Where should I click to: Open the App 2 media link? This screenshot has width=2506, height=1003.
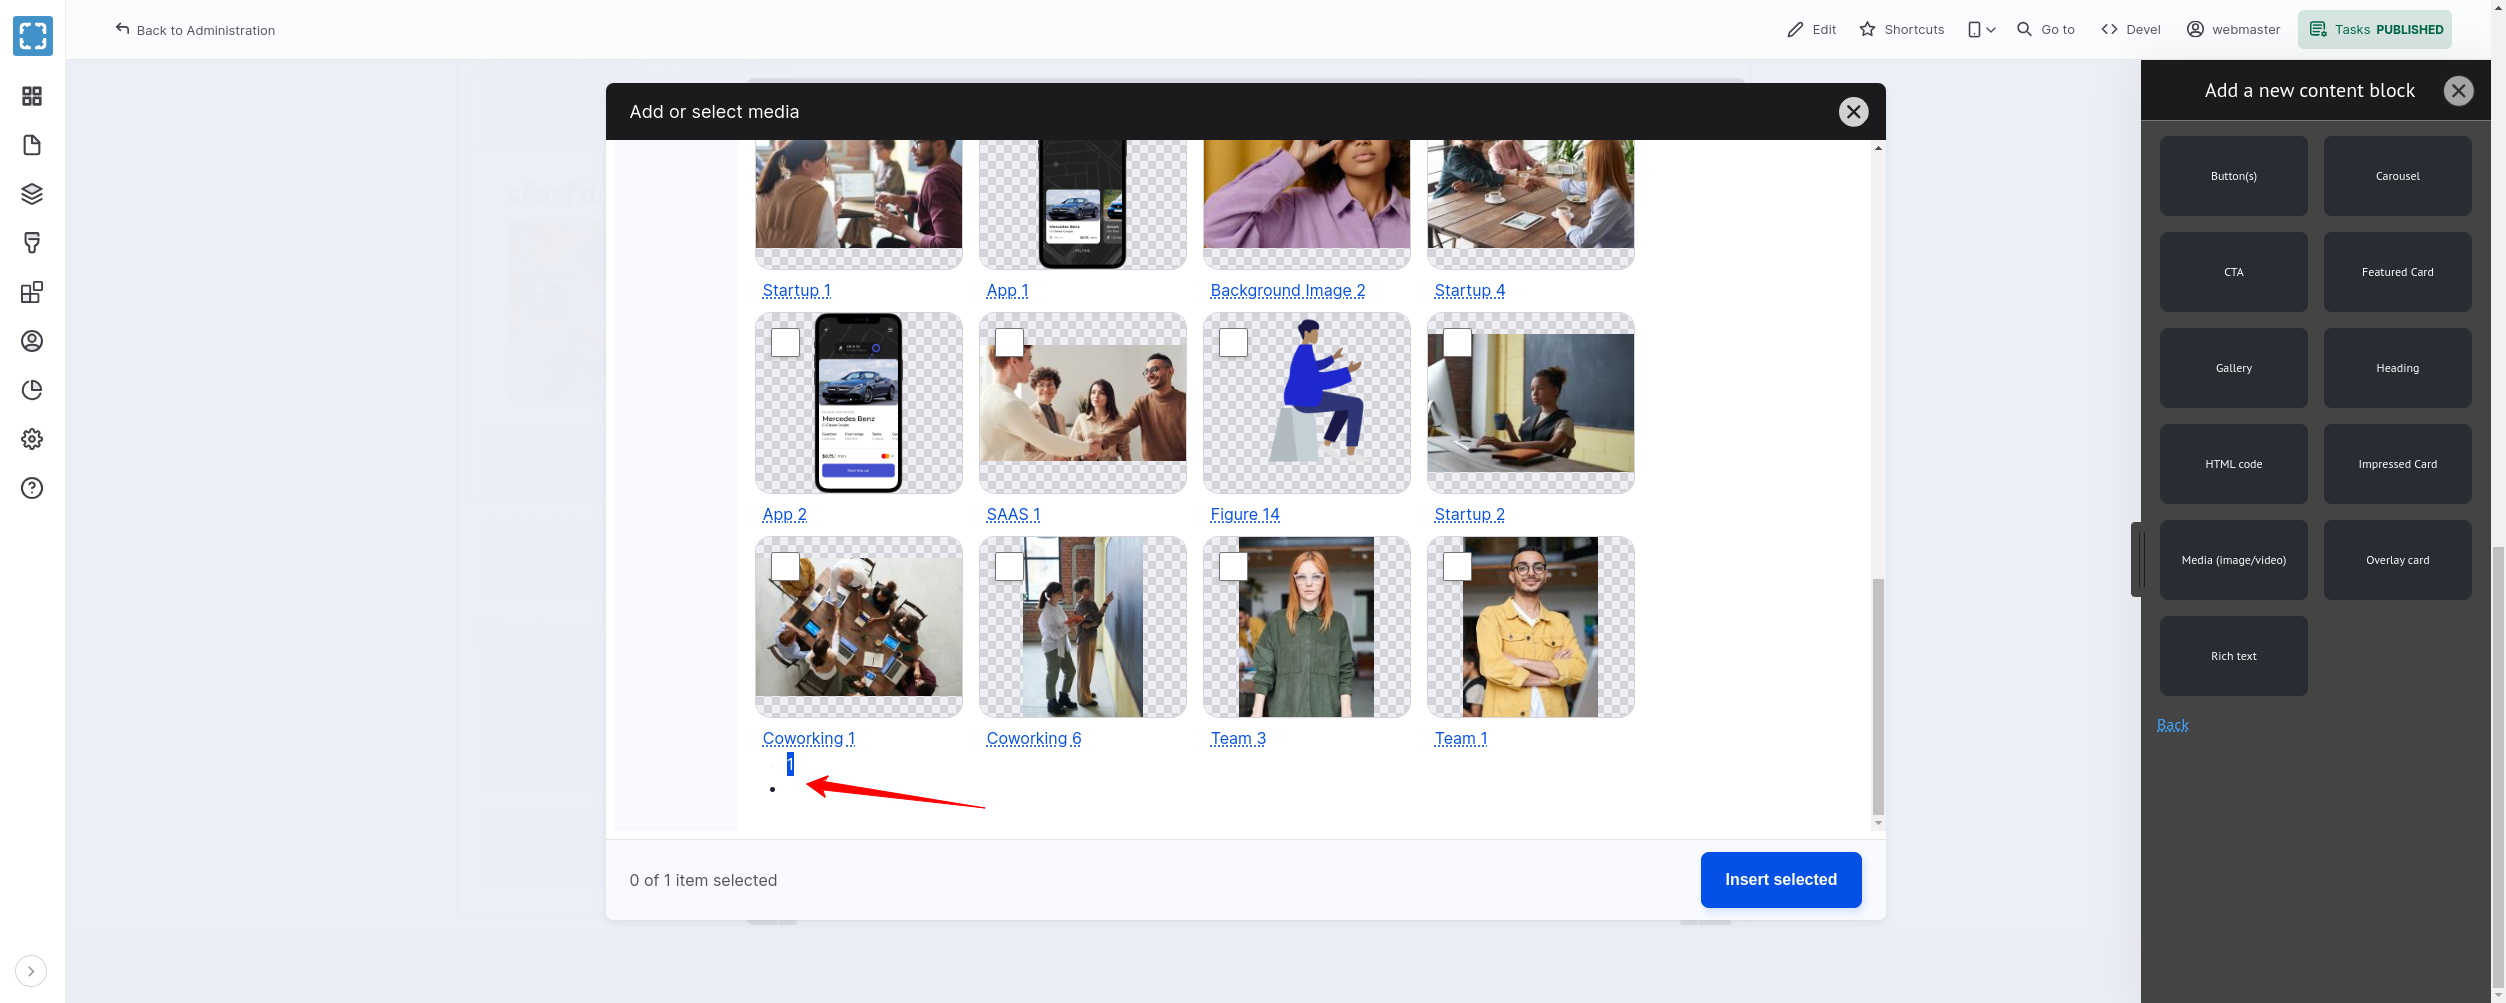pos(784,514)
